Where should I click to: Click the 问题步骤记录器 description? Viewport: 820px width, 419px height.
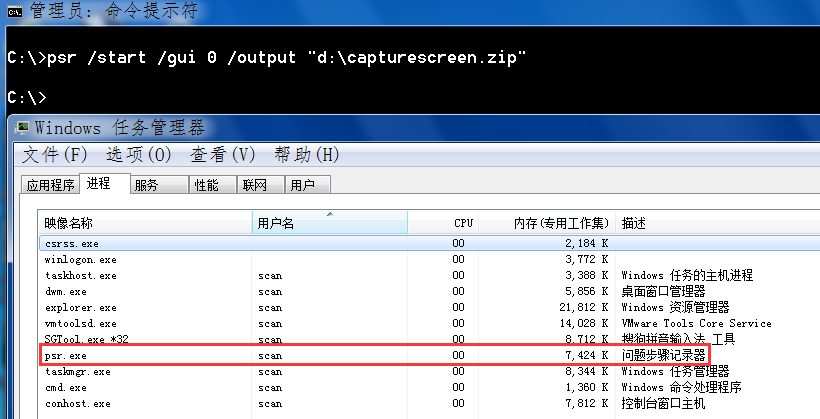664,356
